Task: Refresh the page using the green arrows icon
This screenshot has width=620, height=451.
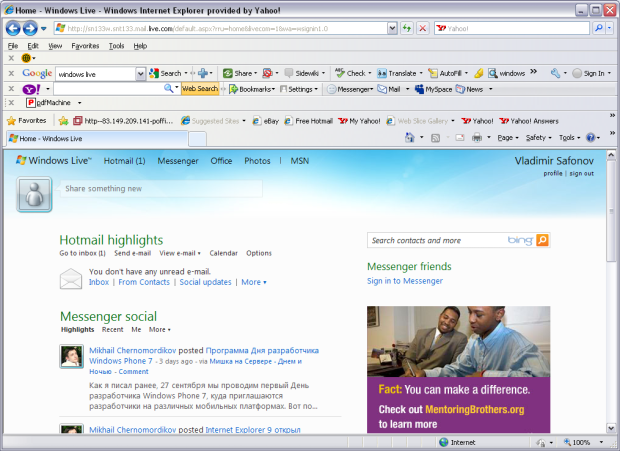Action: (x=406, y=28)
